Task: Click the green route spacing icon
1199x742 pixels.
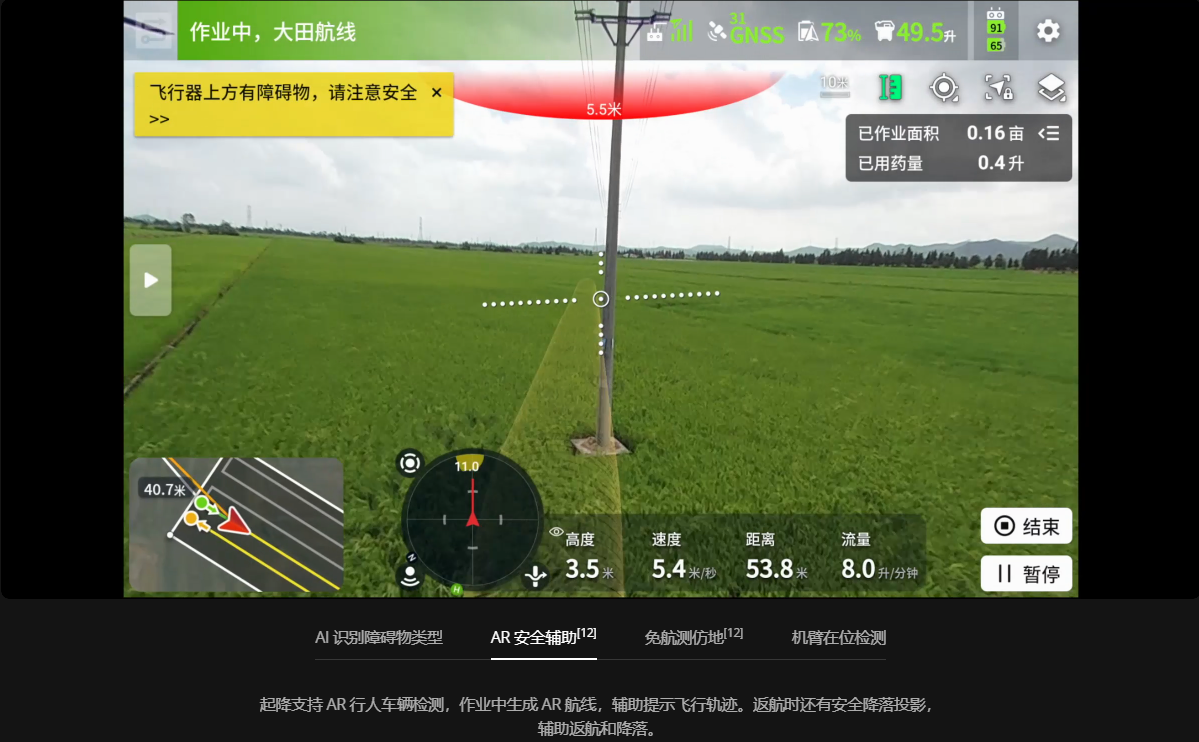Action: click(889, 88)
